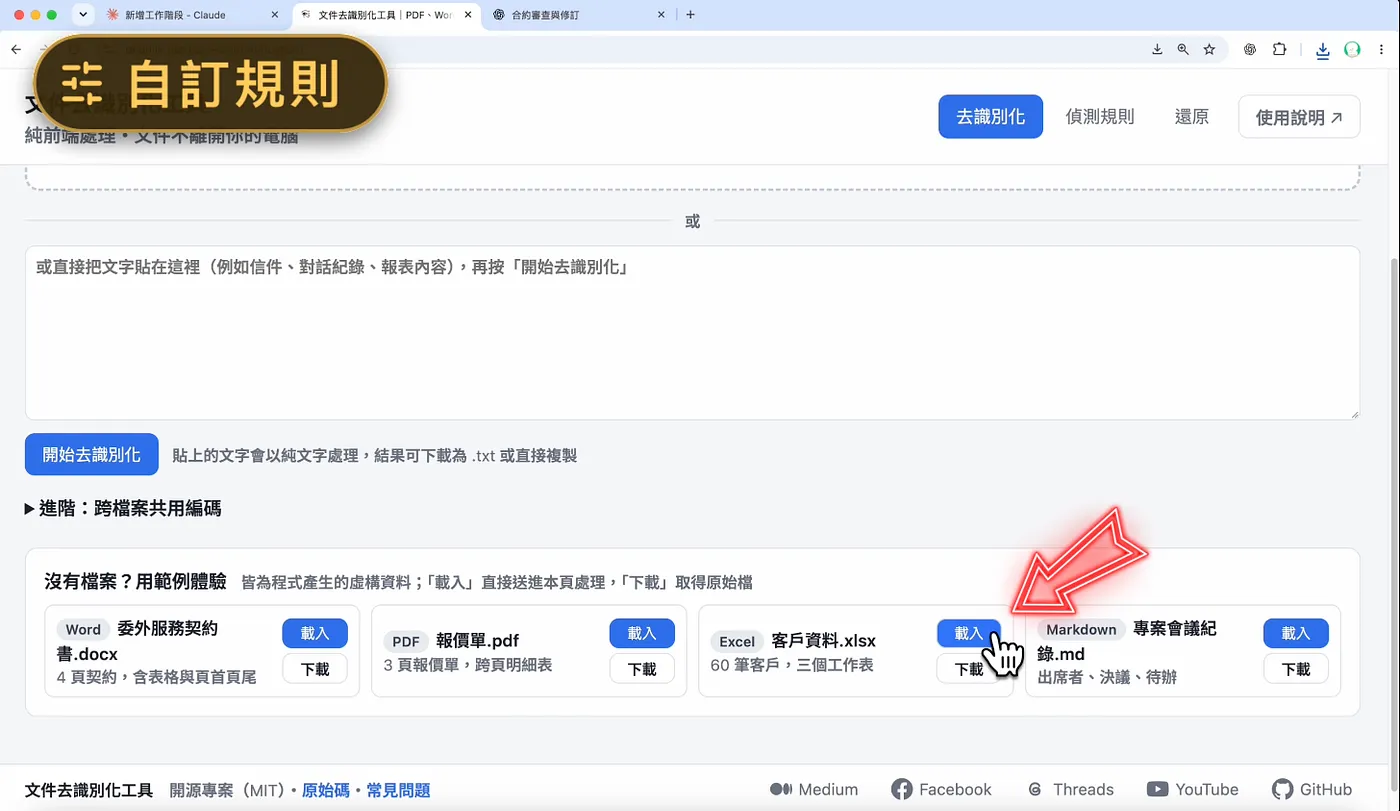Switch to the 合約審查與修訂 browser tab
The width and height of the screenshot is (1400, 811).
coord(579,15)
